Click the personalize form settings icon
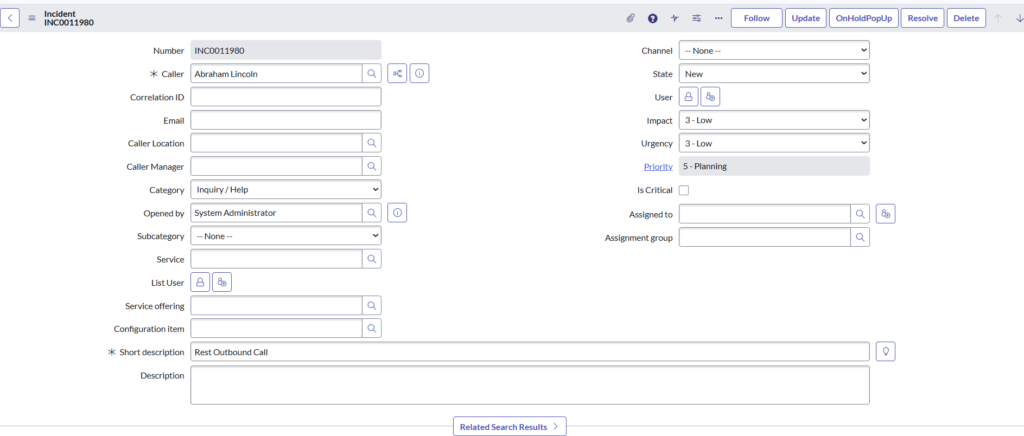Screen dimensions: 1024x436 pos(697,18)
